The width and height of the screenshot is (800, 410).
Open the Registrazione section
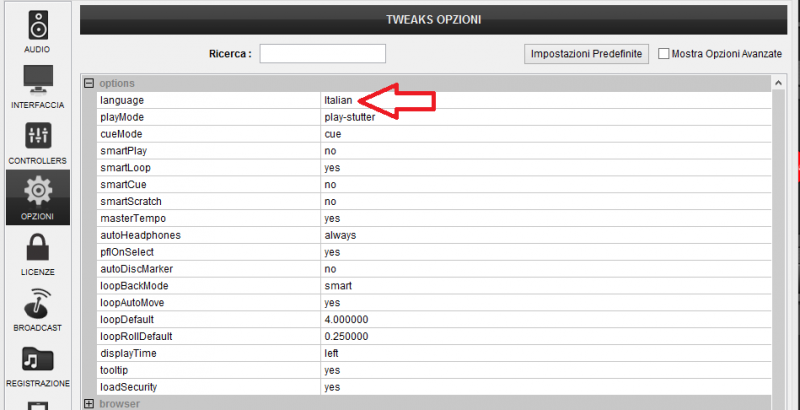[x=38, y=365]
